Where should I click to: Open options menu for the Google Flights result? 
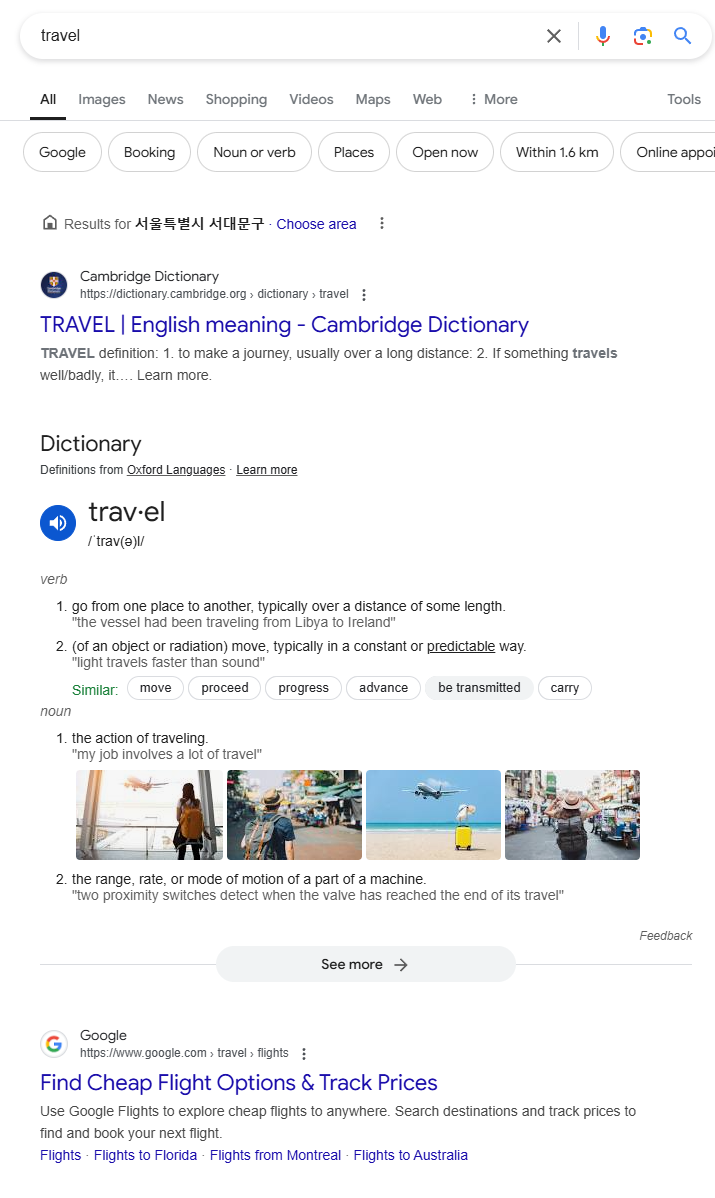pos(304,1054)
